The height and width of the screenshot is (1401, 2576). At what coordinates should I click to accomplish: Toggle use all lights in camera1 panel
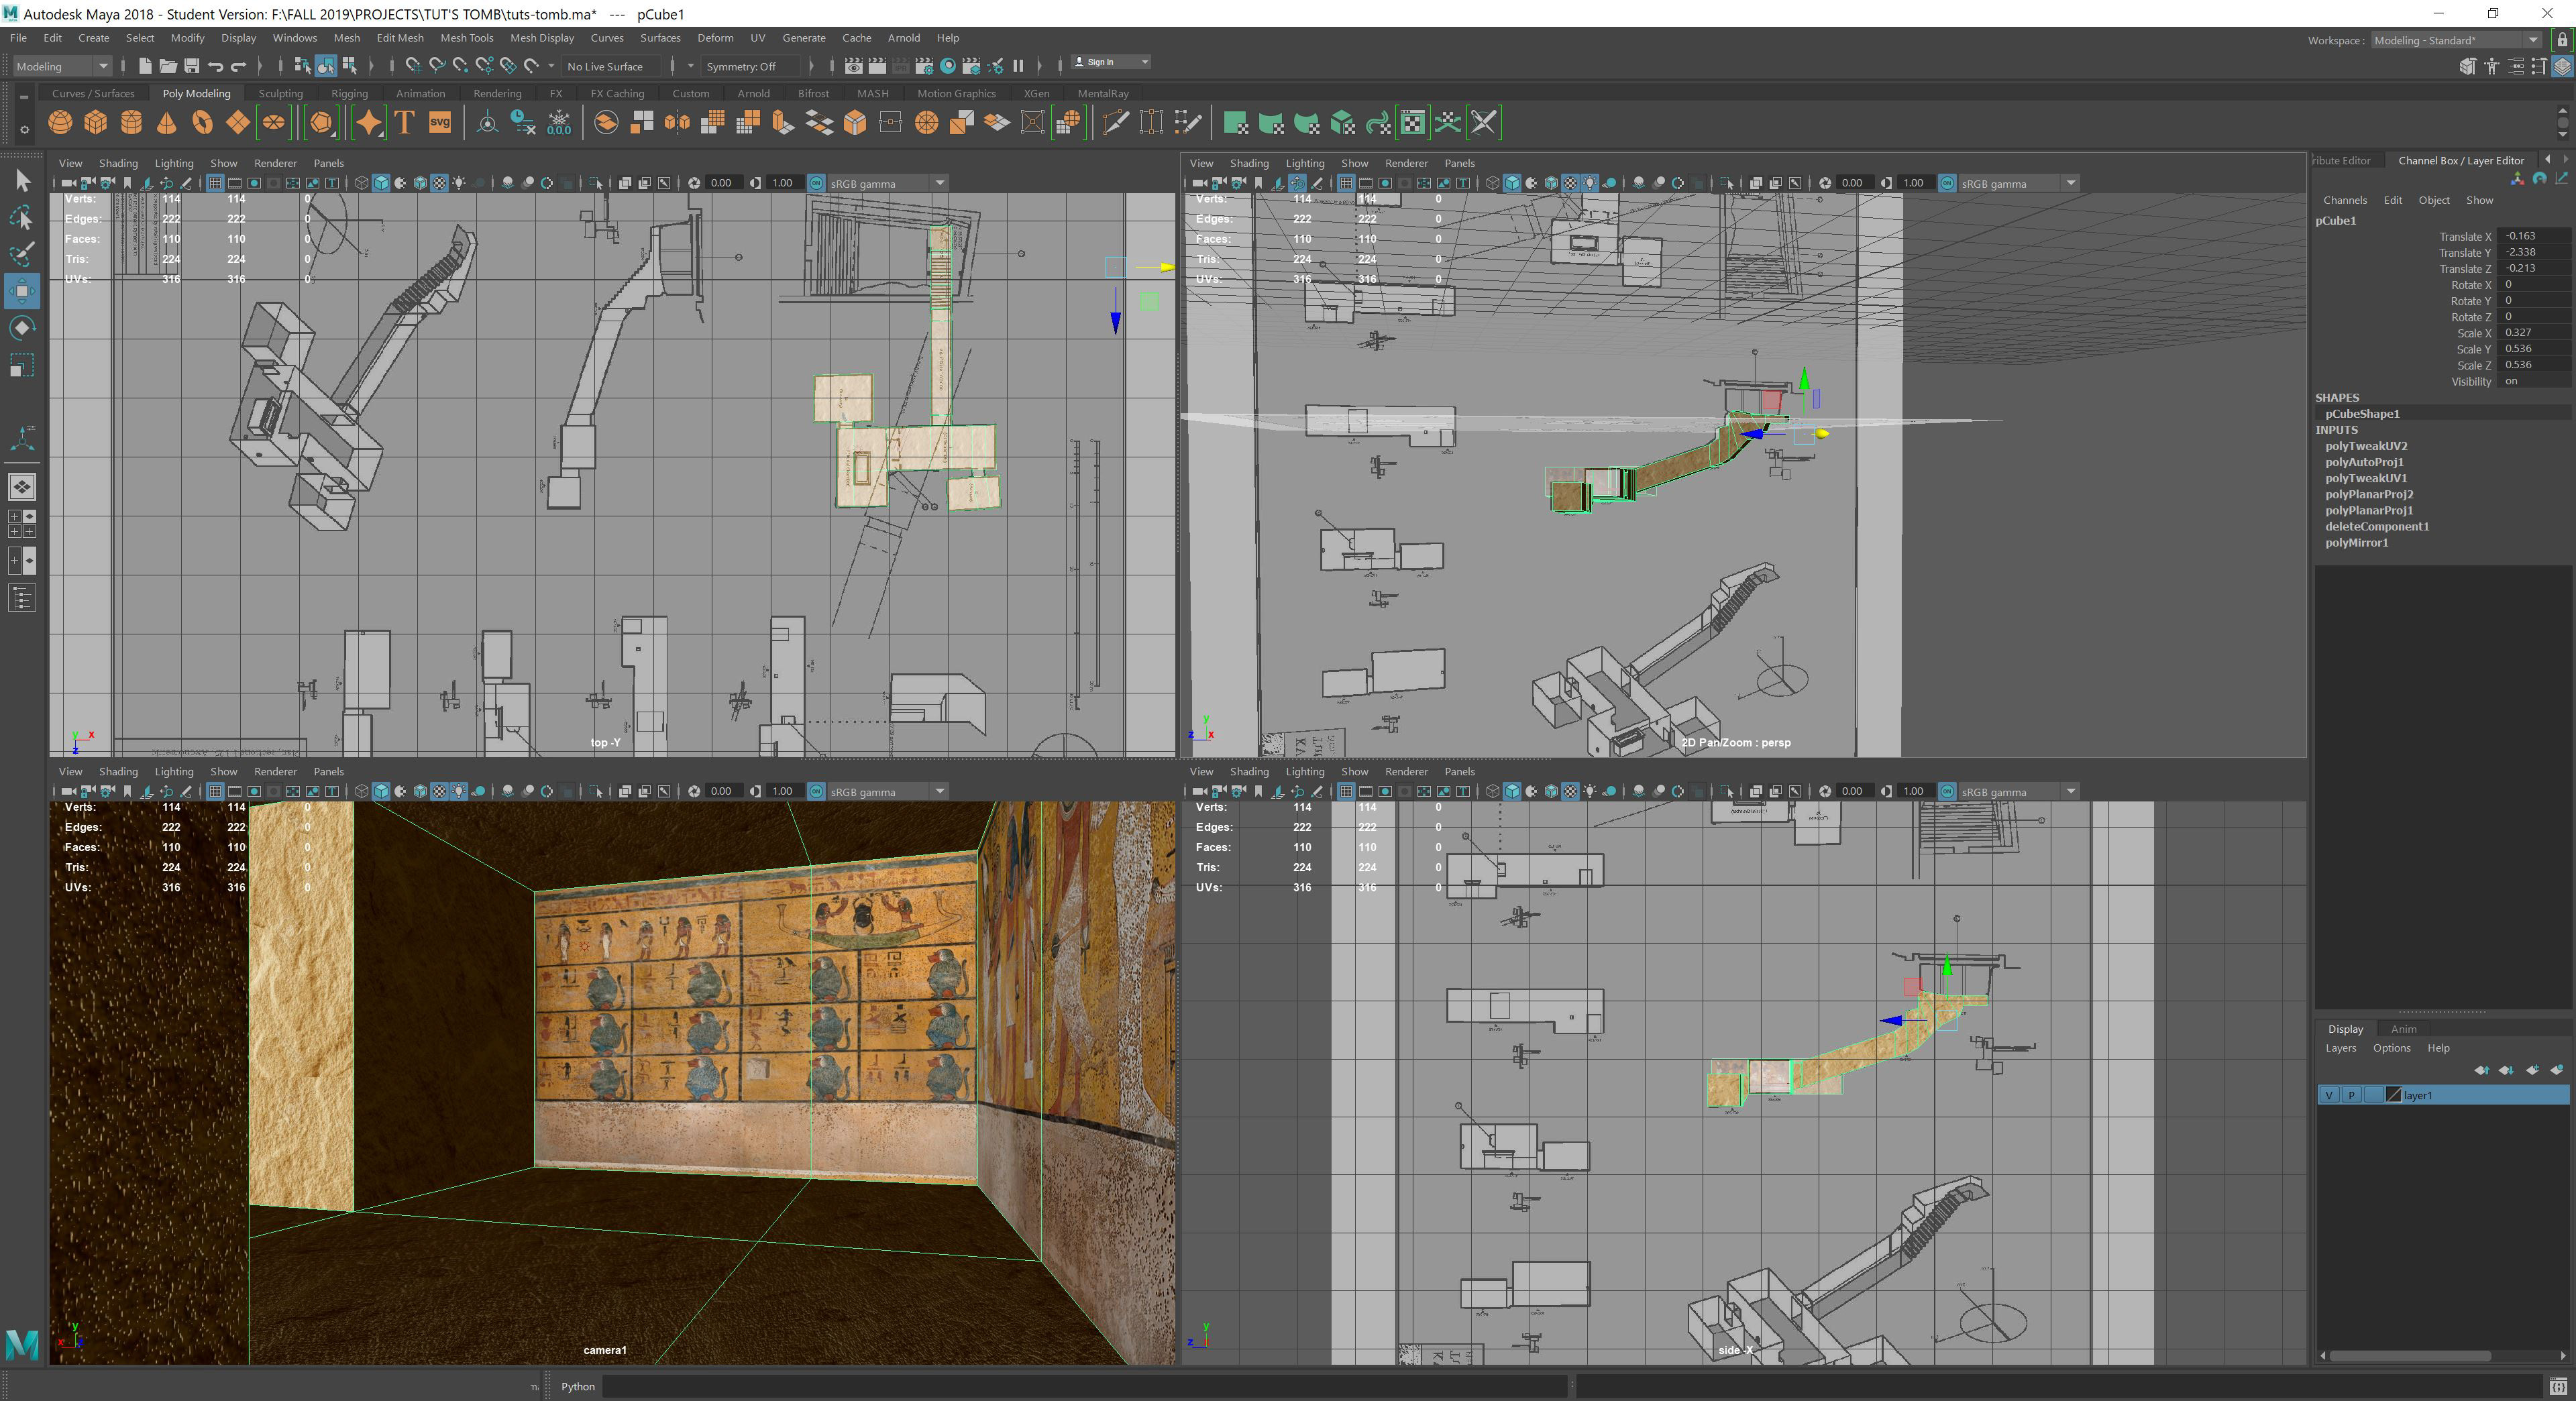tap(458, 791)
